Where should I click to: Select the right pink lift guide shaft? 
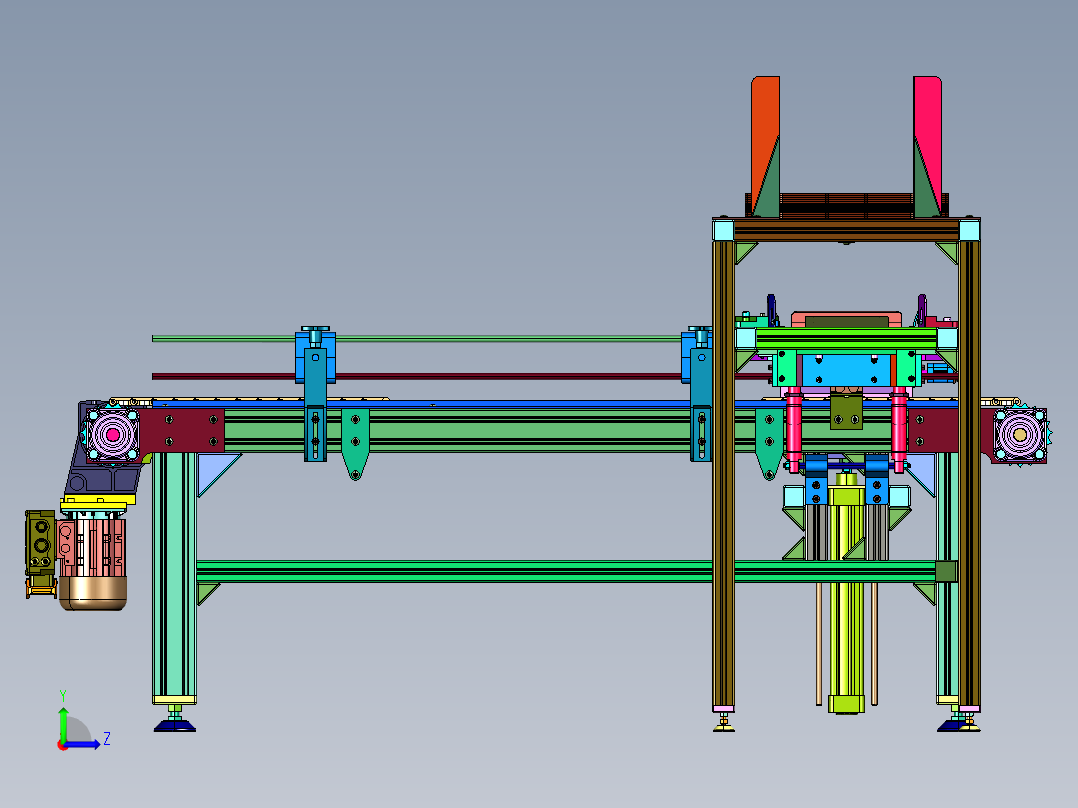899,430
